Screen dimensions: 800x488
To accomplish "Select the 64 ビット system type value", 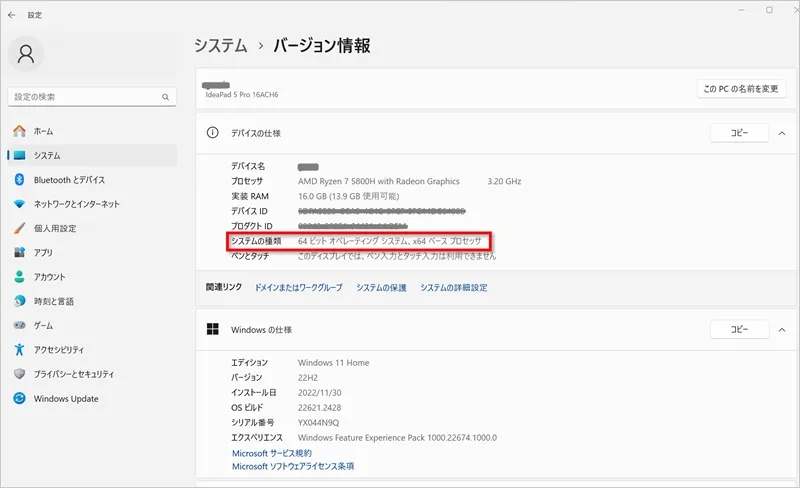I will 390,241.
